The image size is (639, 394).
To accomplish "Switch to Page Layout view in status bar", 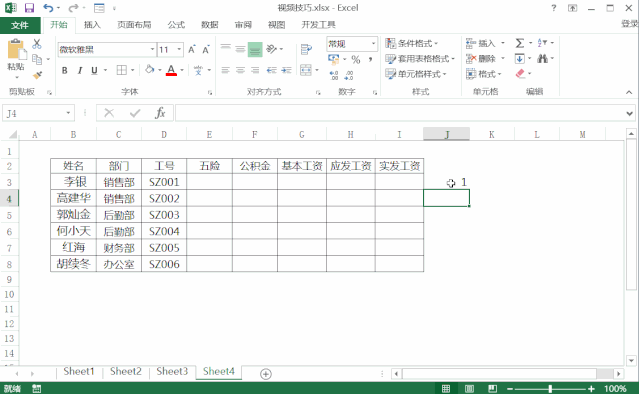I will [469, 388].
